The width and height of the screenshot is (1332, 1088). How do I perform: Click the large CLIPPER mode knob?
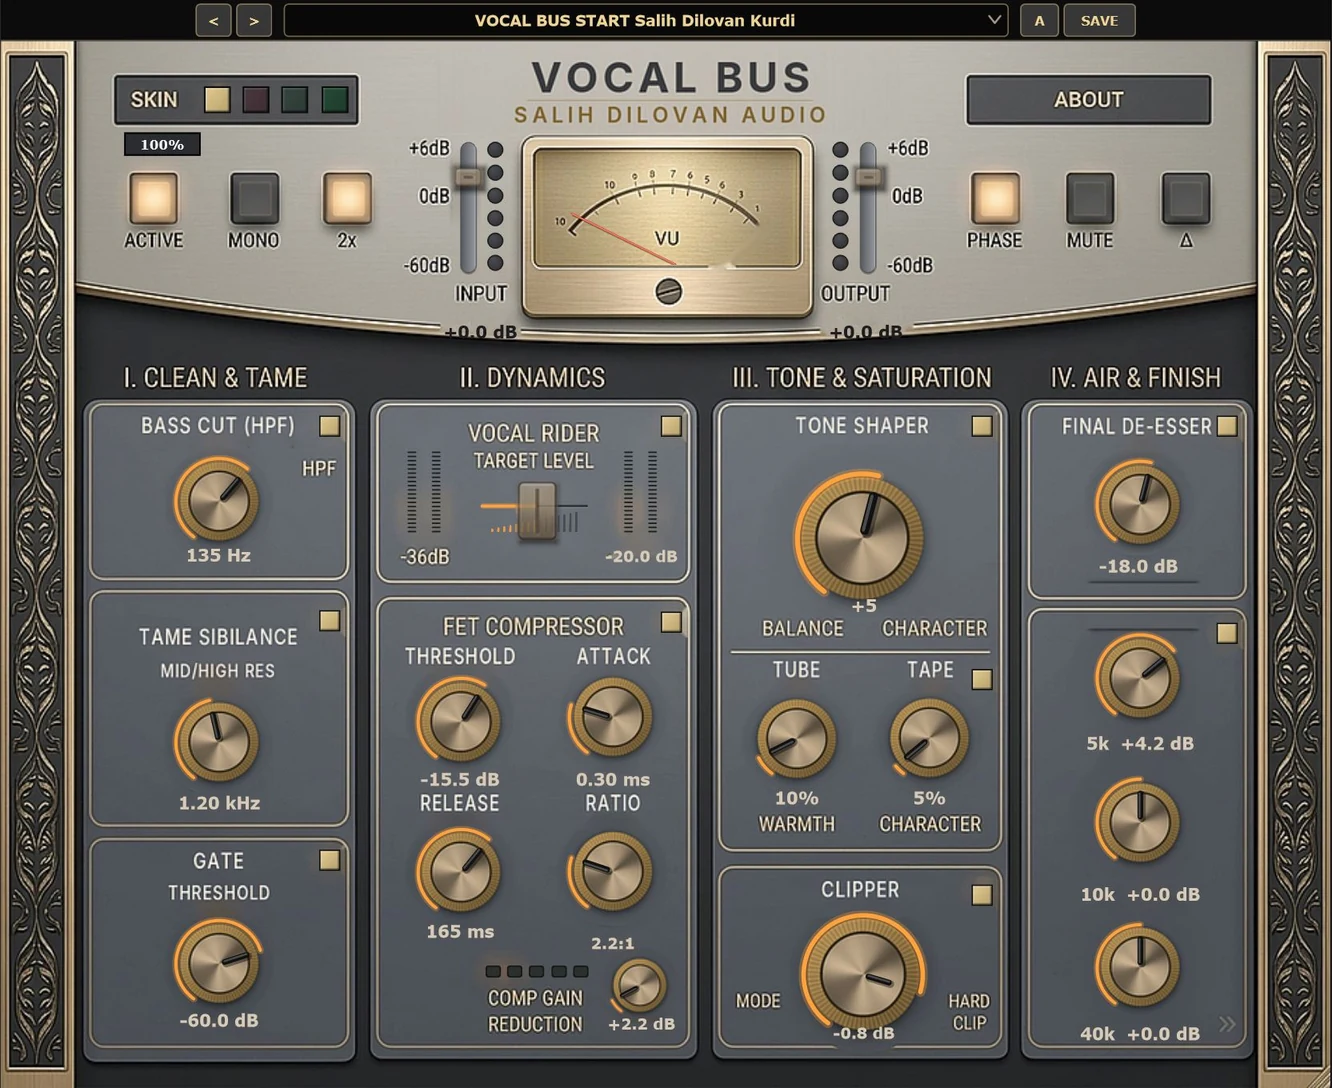pos(862,973)
